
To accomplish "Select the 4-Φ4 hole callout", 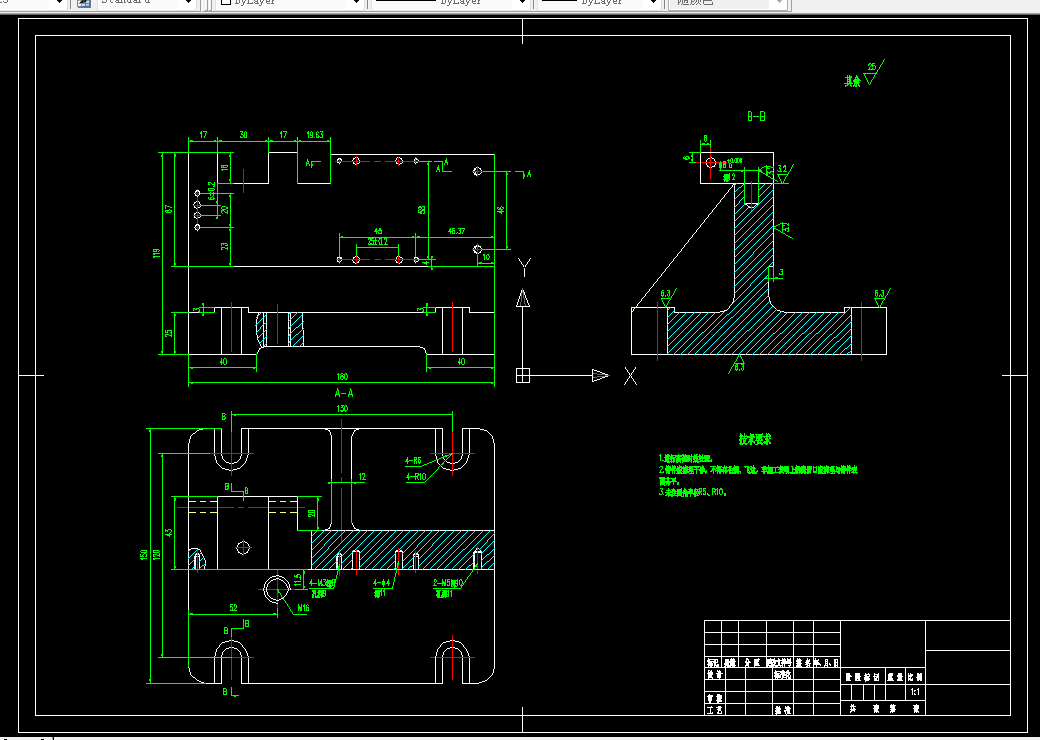I will click(x=381, y=583).
